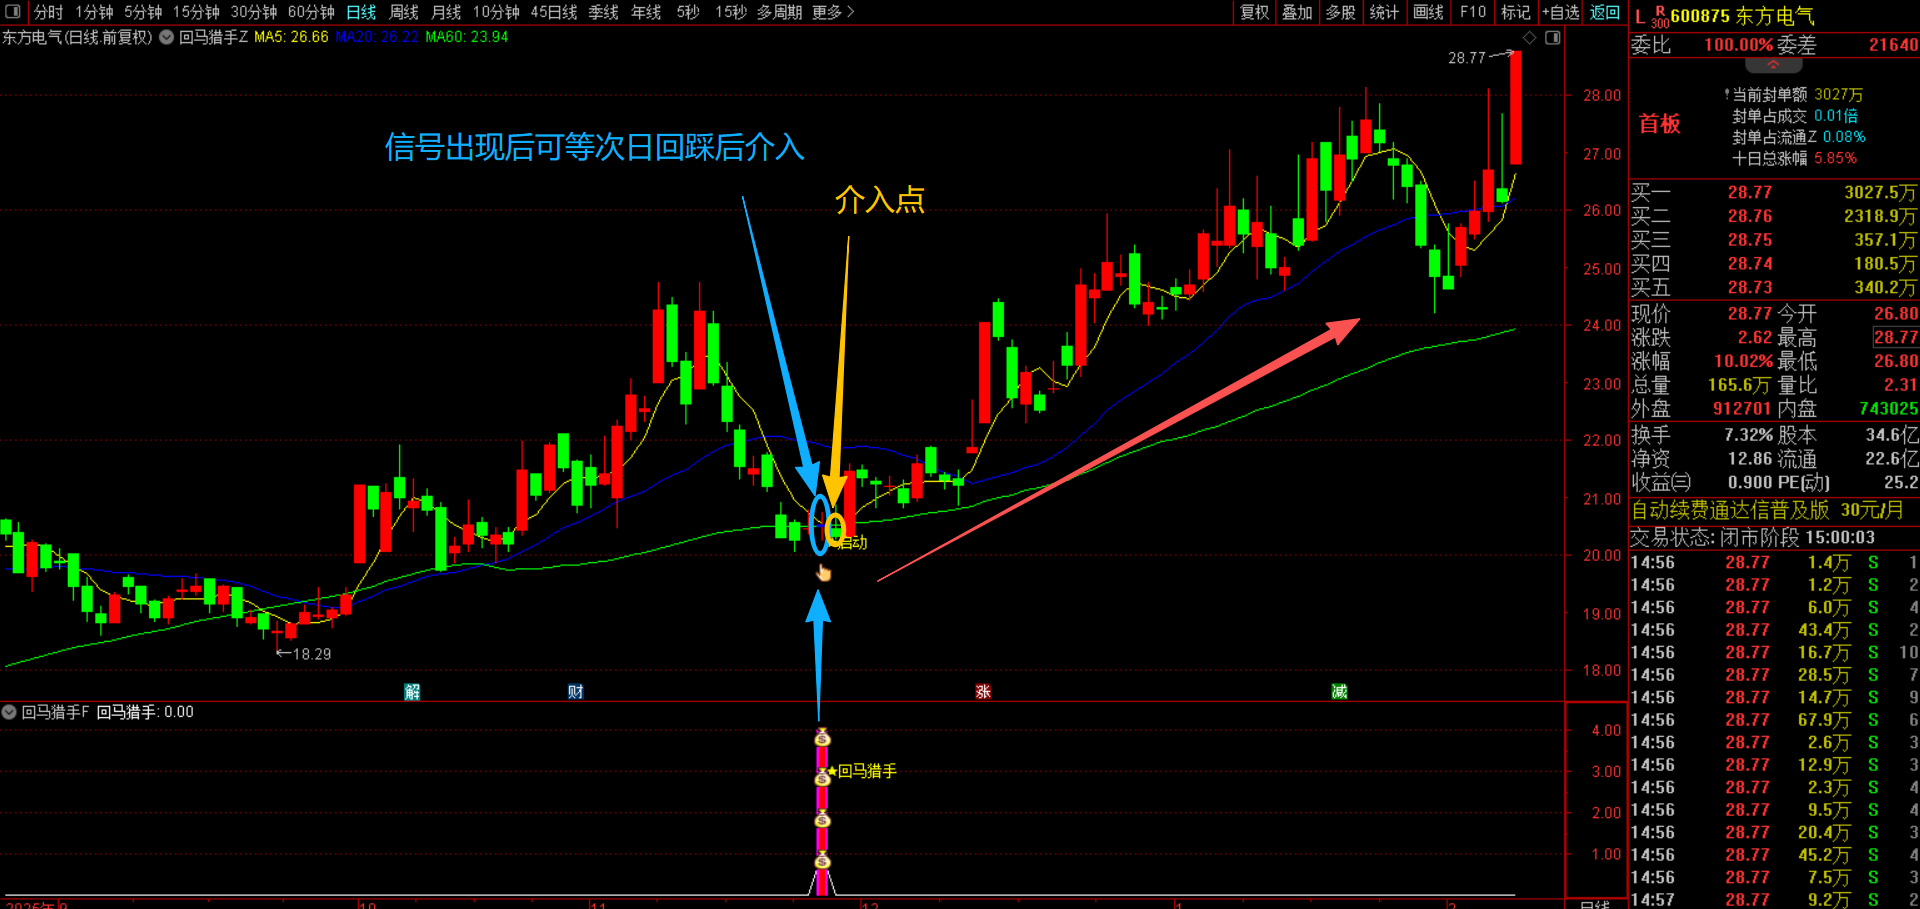The image size is (1920, 909).
Task: Select the 60分钟 period
Action: (311, 12)
